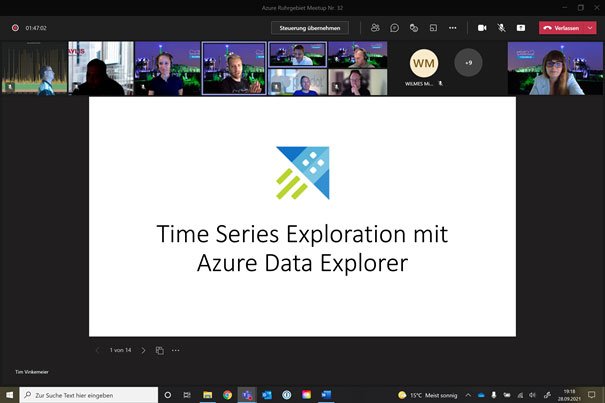605x403 pixels.
Task: Click the Verlassen leave button
Action: 562,28
